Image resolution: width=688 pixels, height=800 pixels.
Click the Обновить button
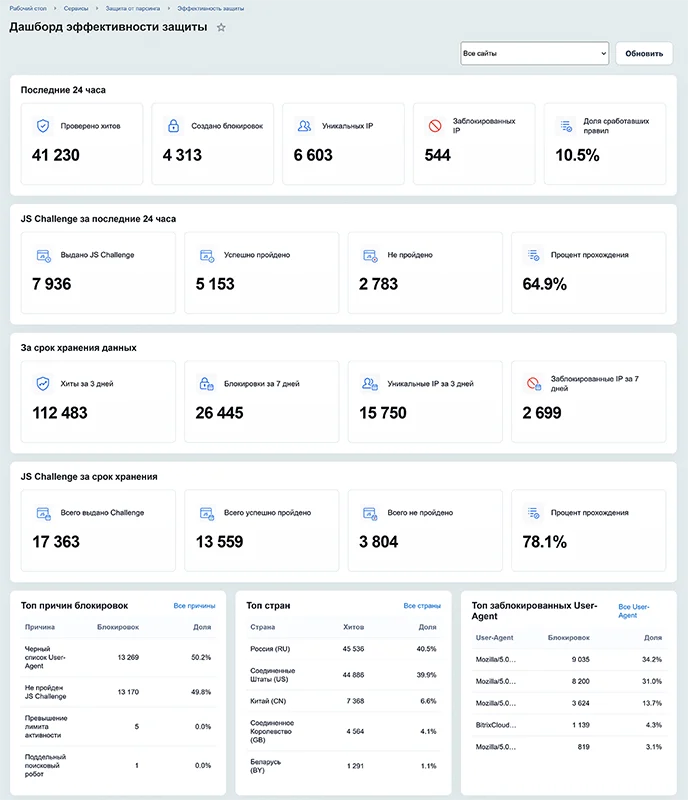(644, 53)
